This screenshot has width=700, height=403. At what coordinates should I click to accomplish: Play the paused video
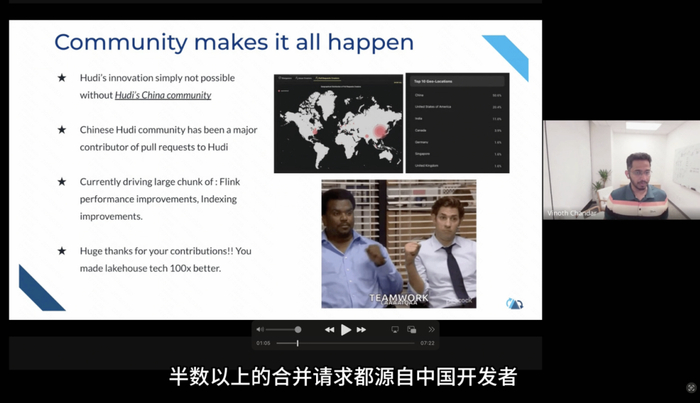(x=346, y=330)
